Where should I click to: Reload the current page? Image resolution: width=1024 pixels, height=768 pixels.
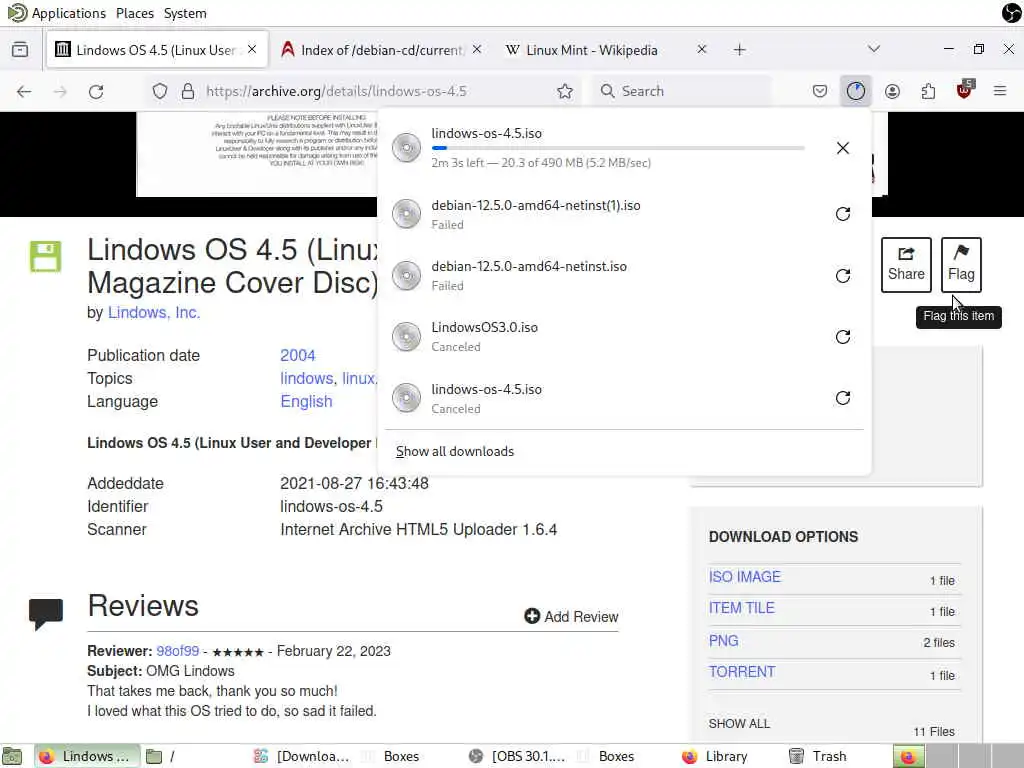click(x=96, y=91)
